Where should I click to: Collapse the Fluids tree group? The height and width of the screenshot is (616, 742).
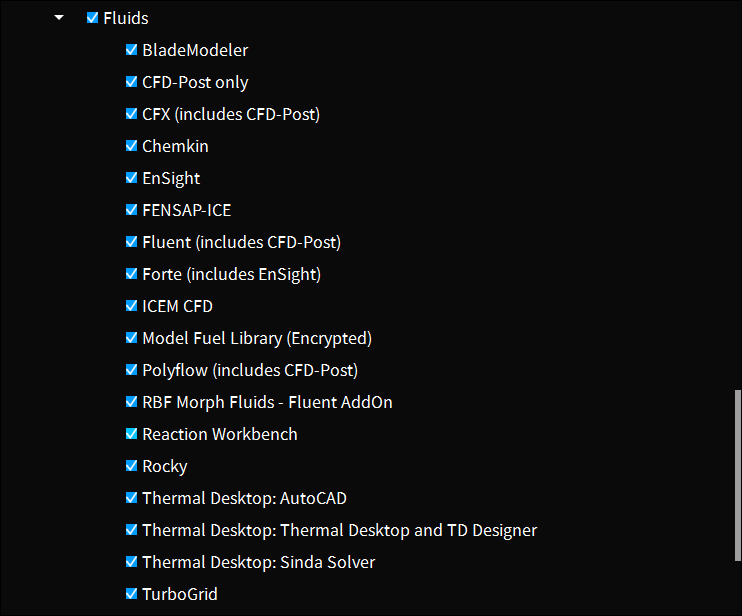pos(59,18)
